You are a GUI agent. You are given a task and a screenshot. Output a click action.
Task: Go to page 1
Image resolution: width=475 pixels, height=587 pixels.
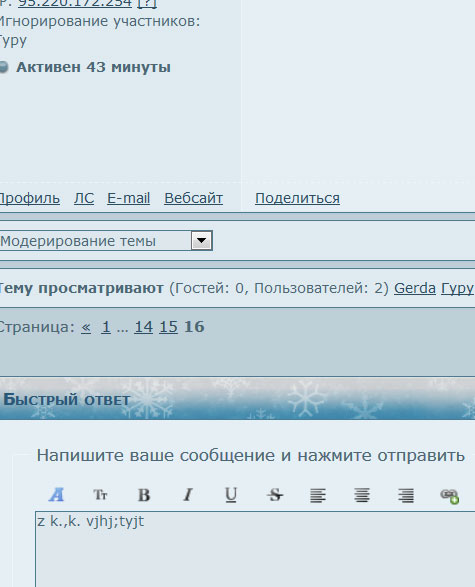click(x=106, y=327)
